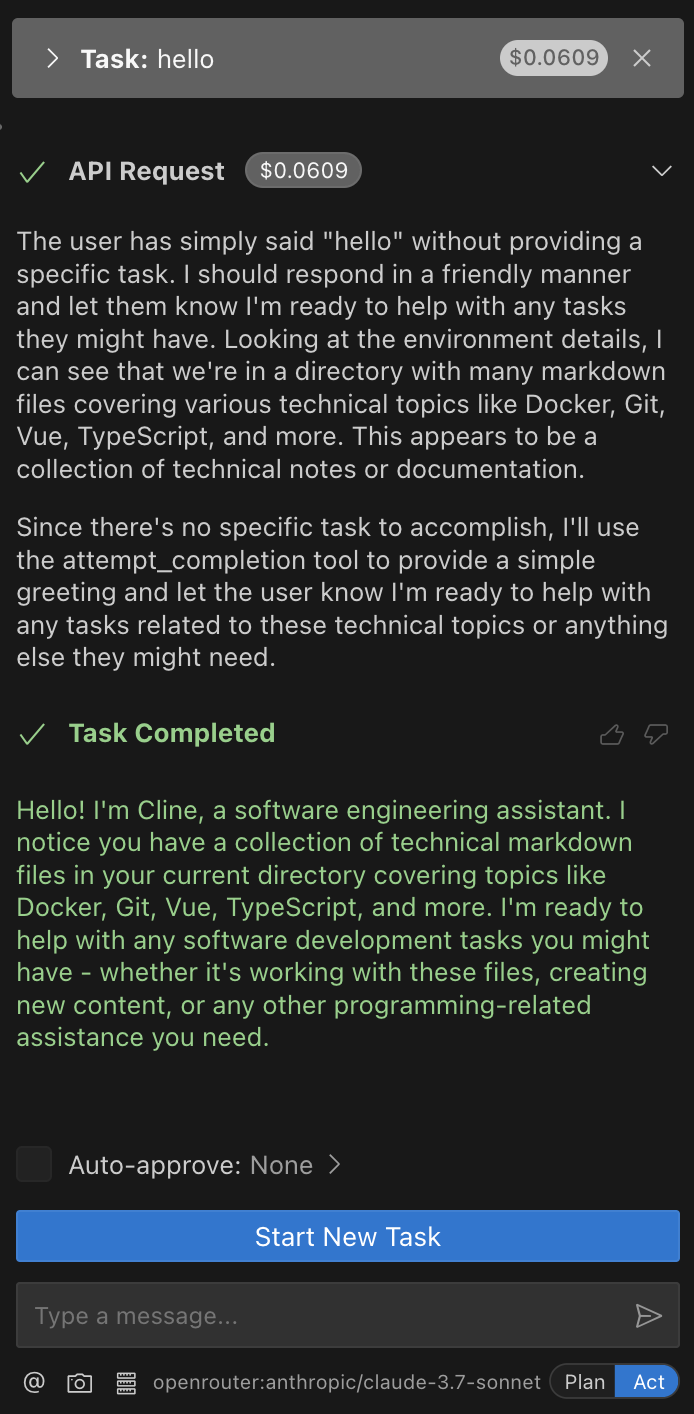Image resolution: width=694 pixels, height=1414 pixels.
Task: Click the @ add context icon
Action: coord(34,1382)
